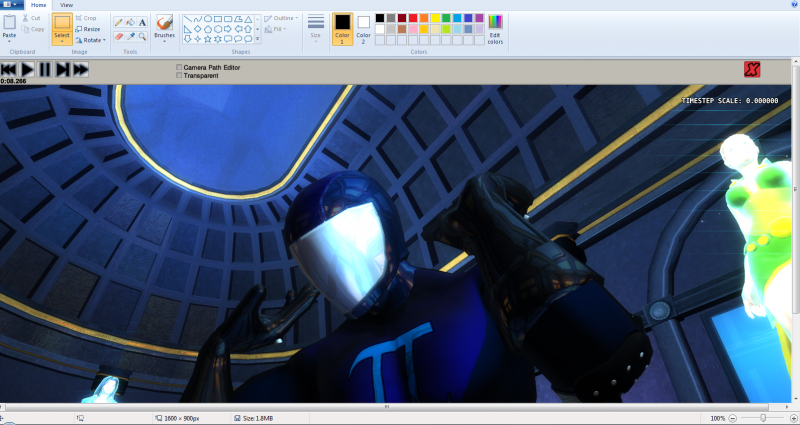Pick the Right triangle shape
Screen dimensions: 800x425
(188, 29)
